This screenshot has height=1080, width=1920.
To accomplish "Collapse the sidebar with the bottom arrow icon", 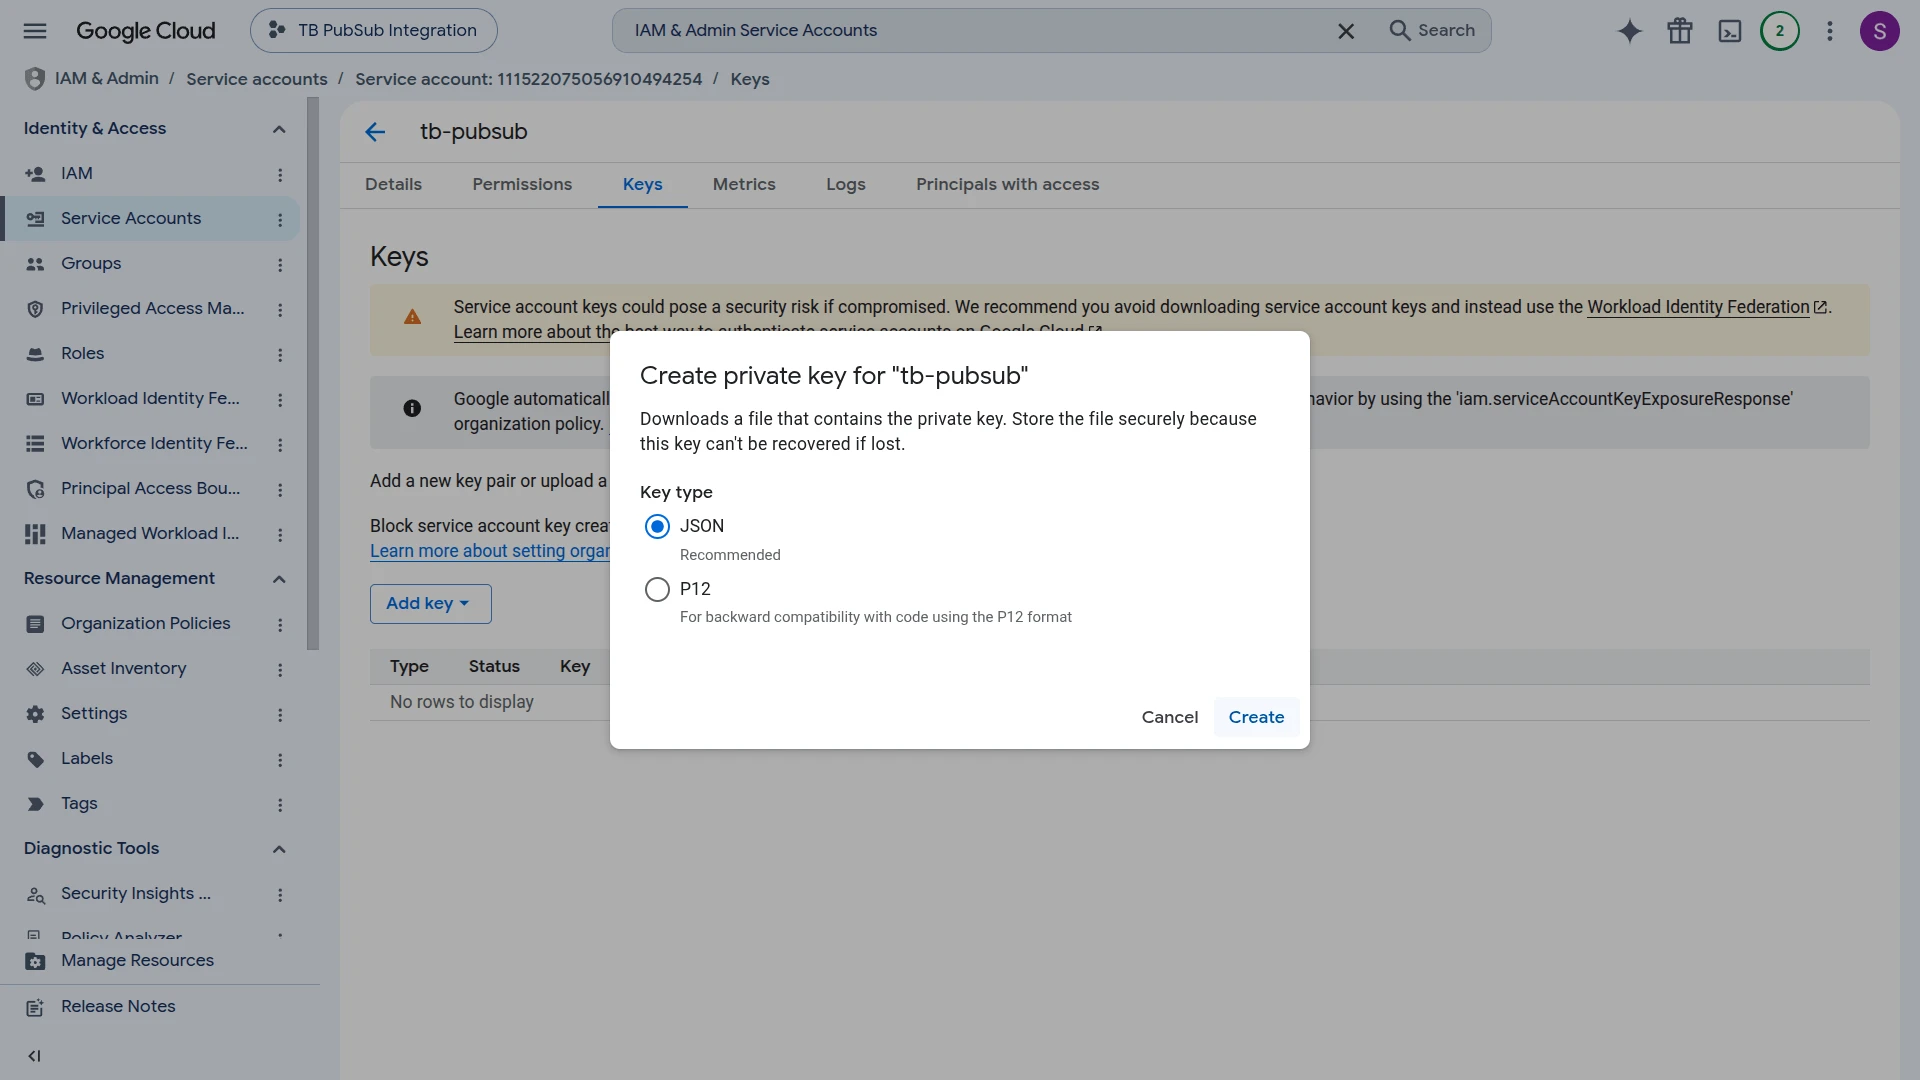I will tap(35, 1056).
